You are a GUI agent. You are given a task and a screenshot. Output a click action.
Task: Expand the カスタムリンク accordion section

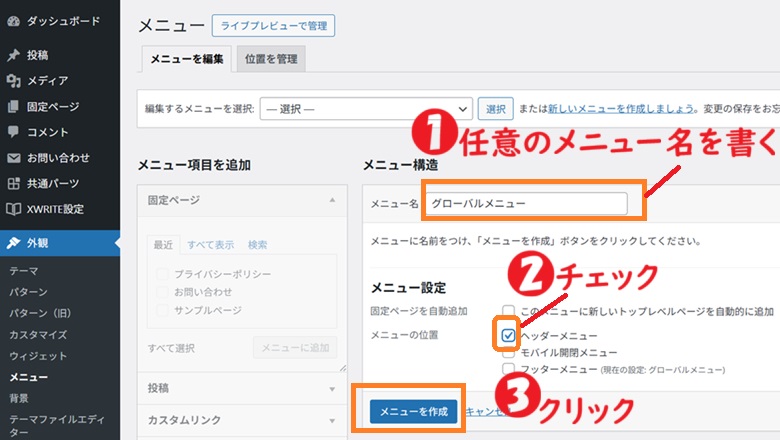click(x=242, y=420)
